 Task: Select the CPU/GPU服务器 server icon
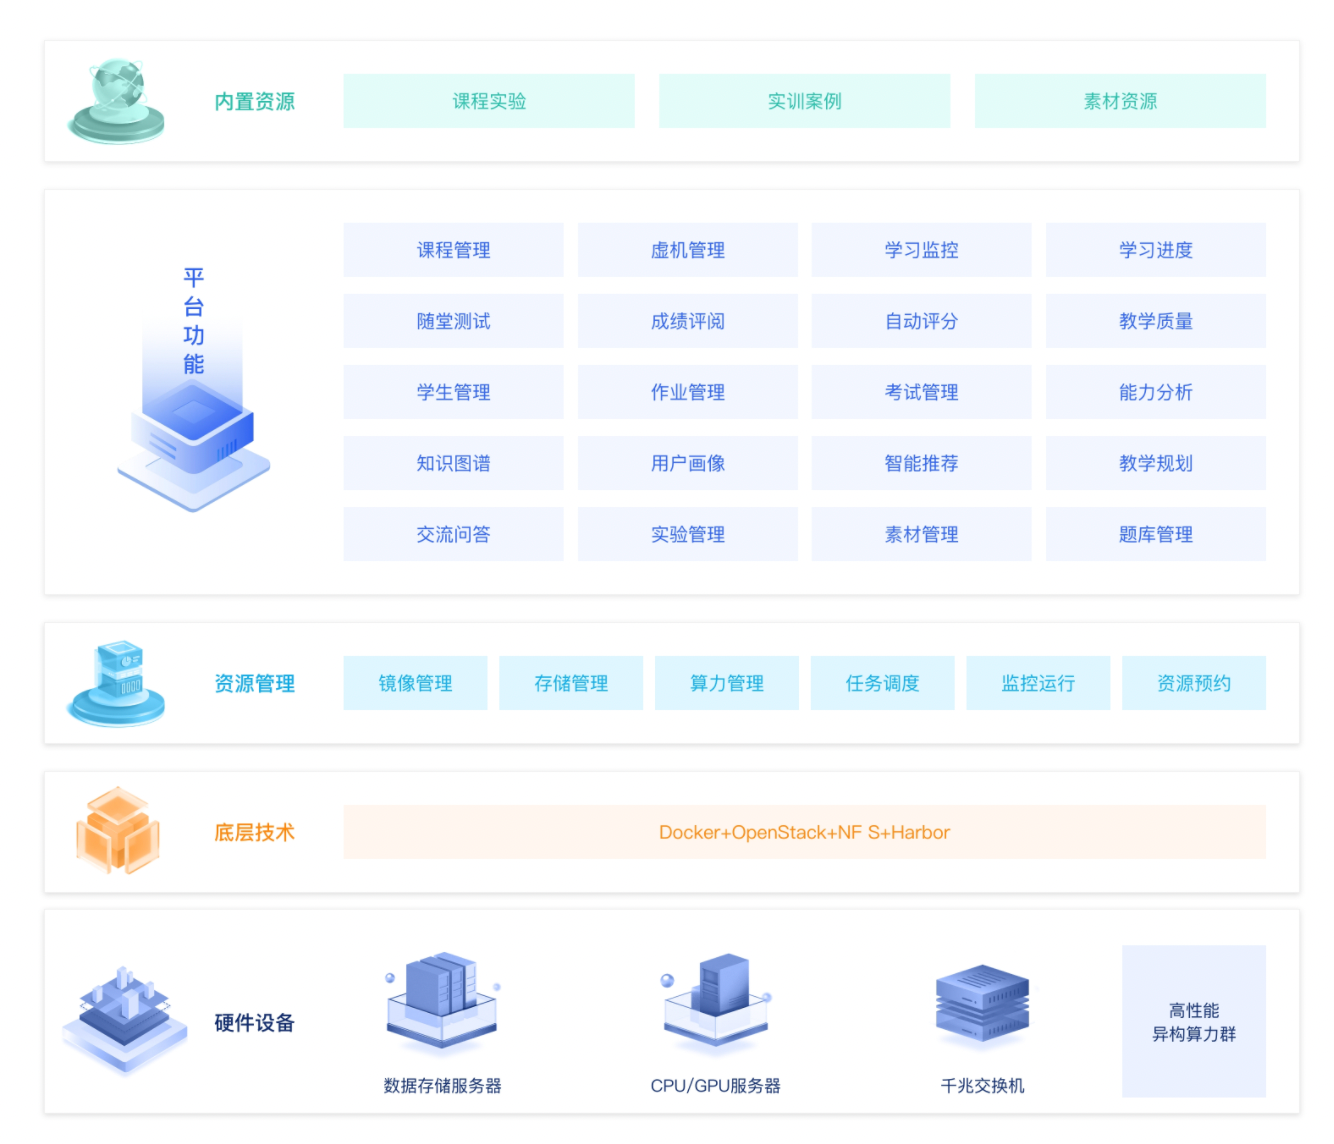coord(716,1002)
